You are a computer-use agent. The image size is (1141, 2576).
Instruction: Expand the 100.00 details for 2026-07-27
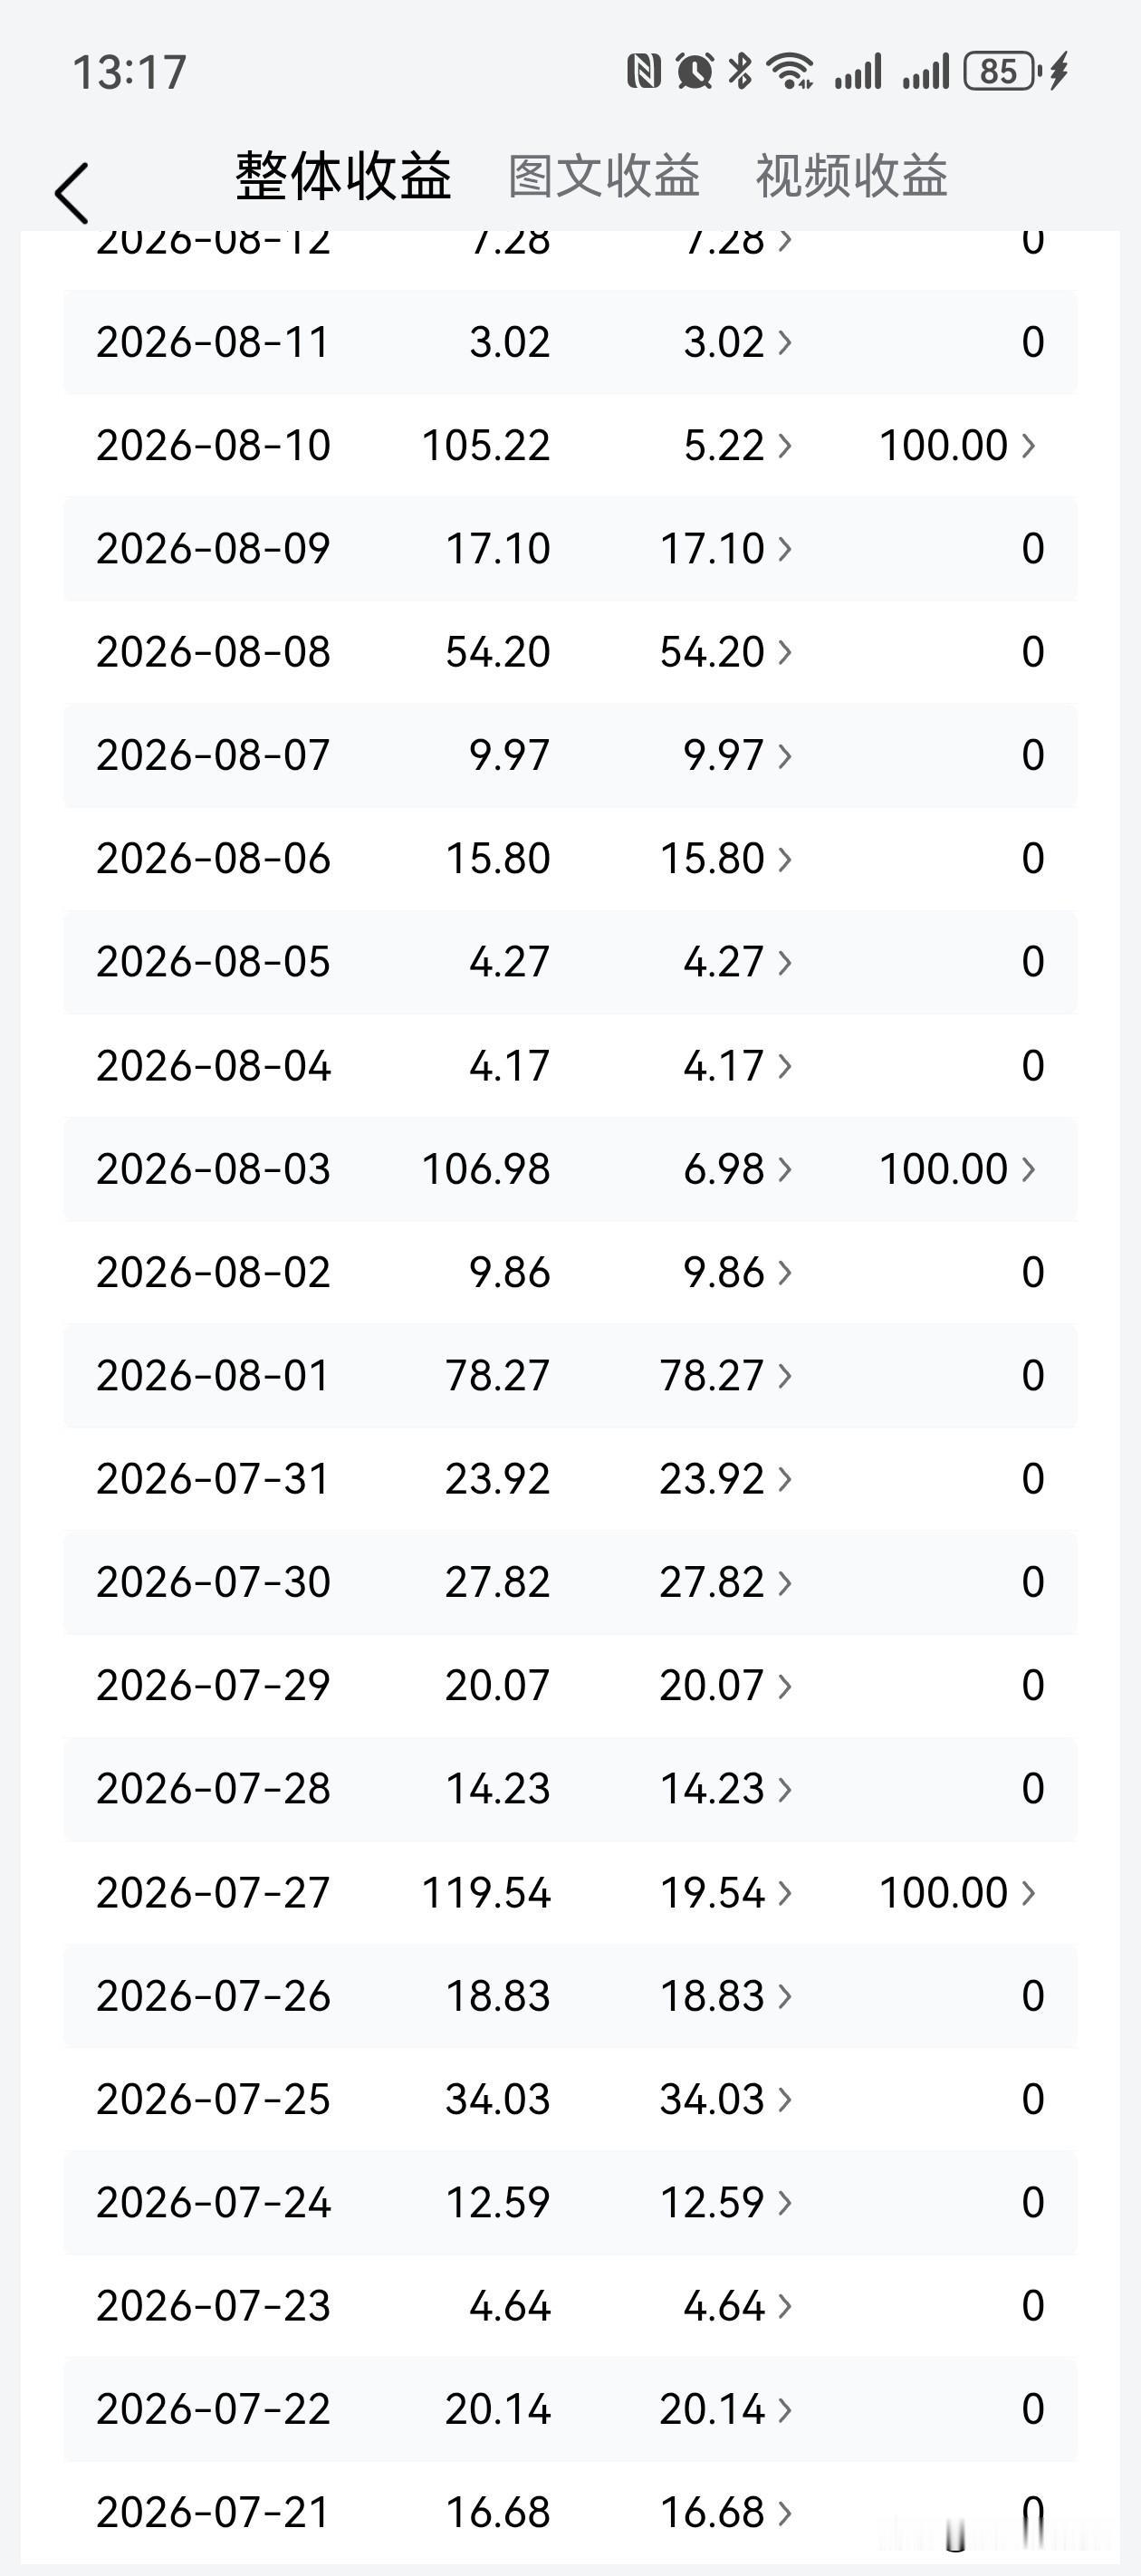click(x=957, y=1892)
